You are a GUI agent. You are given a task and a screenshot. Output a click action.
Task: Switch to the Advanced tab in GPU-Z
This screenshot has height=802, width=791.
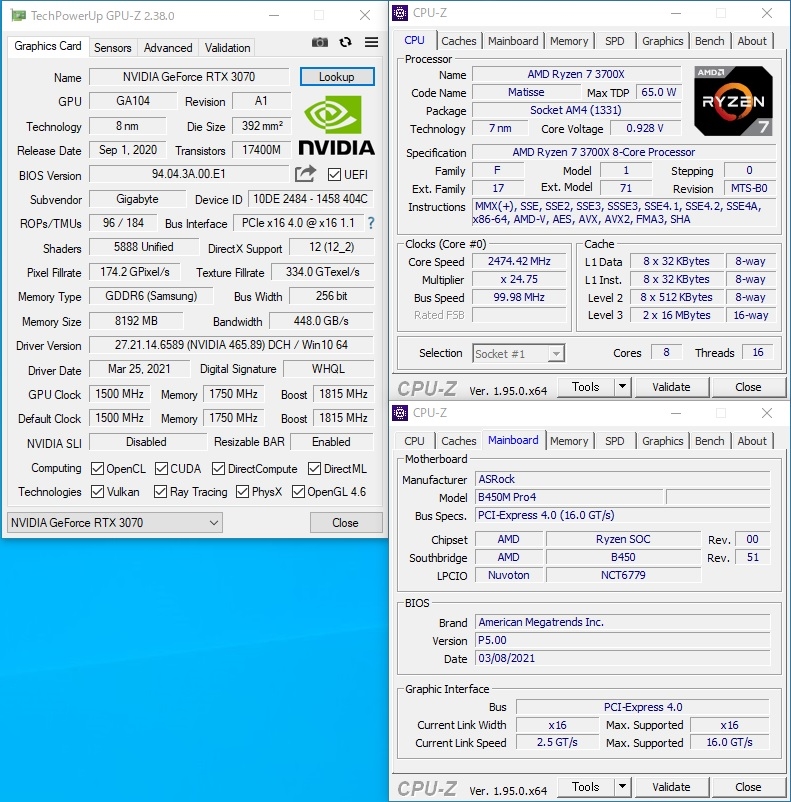coord(168,48)
